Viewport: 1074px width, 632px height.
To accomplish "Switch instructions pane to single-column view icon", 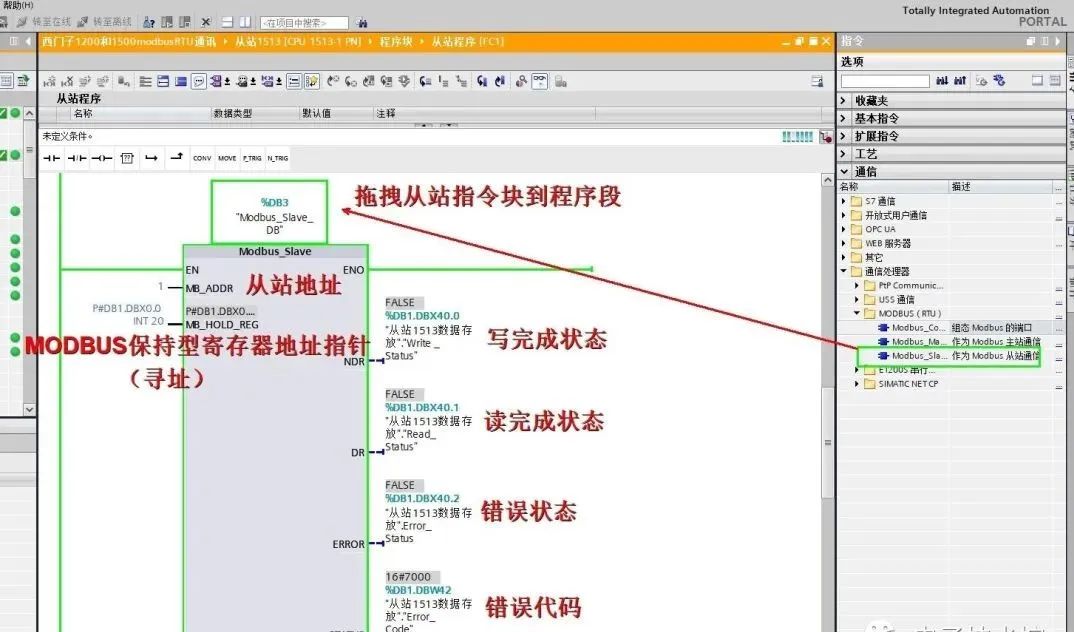I will 1037,81.
